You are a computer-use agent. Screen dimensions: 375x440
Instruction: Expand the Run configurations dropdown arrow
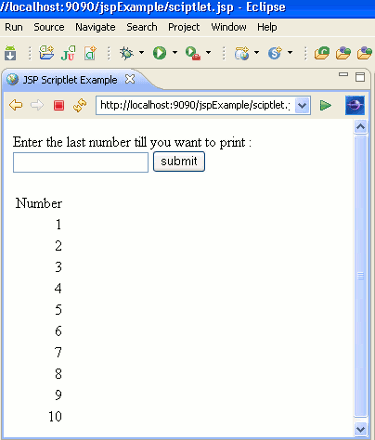(x=175, y=52)
